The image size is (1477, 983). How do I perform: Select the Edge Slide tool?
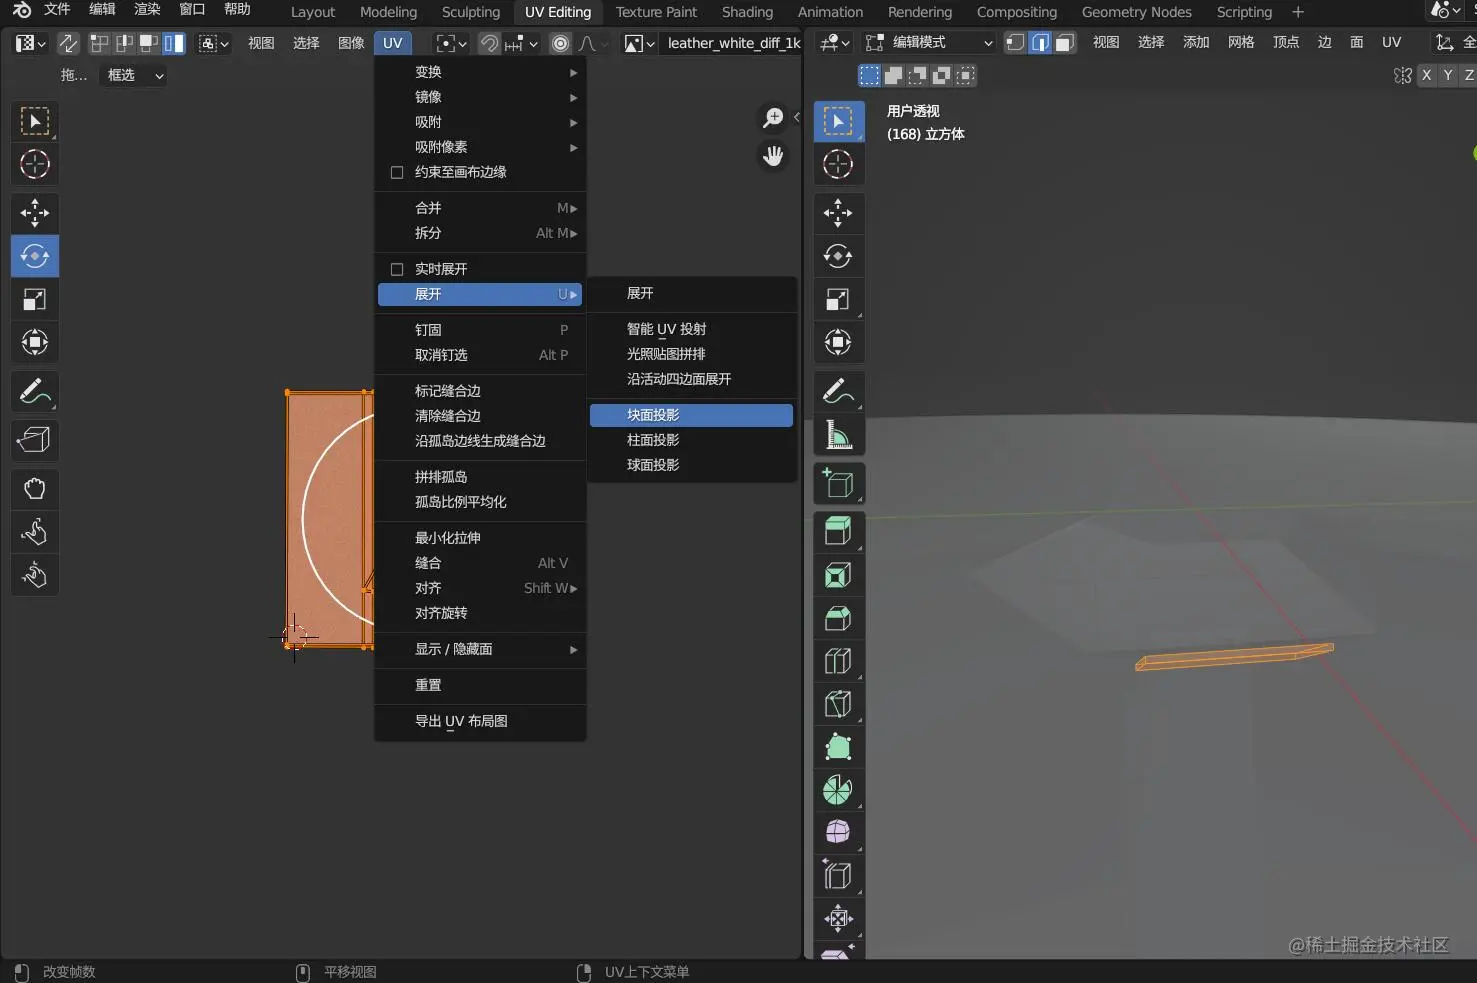point(838,876)
